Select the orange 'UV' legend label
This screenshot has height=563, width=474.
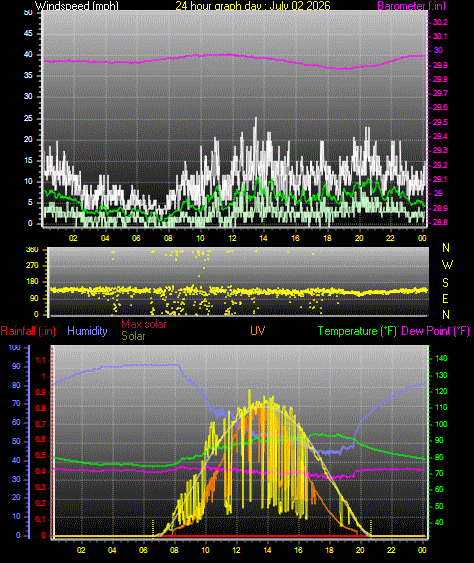tap(257, 331)
